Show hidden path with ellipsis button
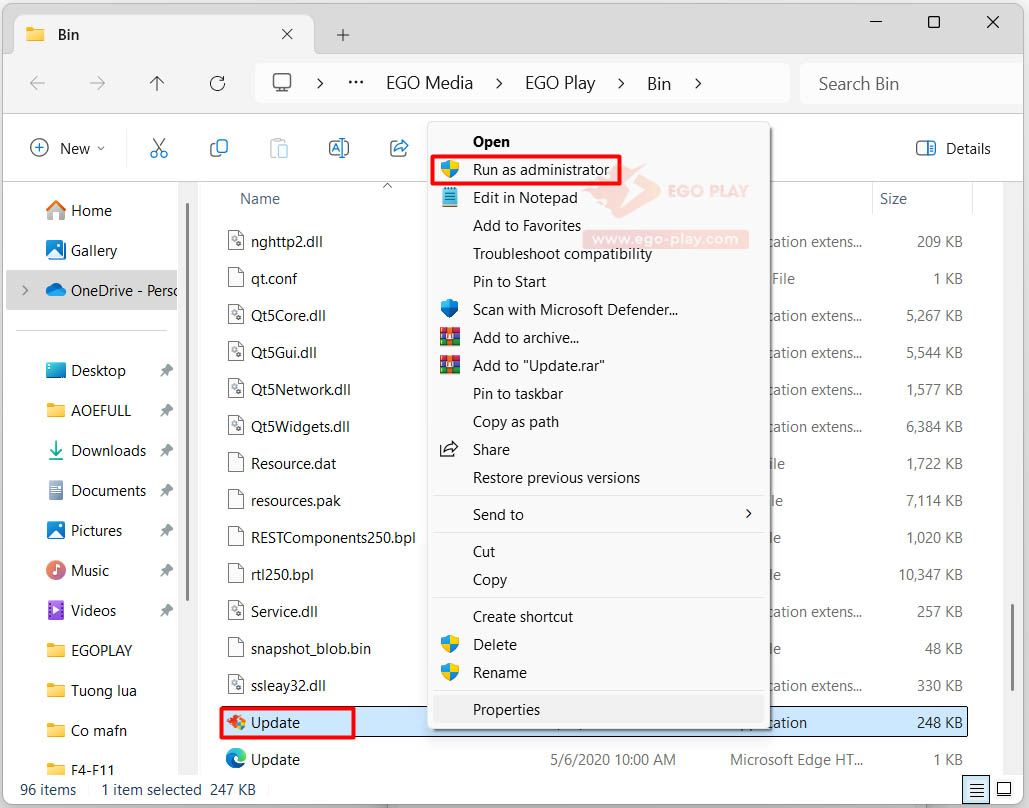This screenshot has width=1029, height=808. click(356, 83)
